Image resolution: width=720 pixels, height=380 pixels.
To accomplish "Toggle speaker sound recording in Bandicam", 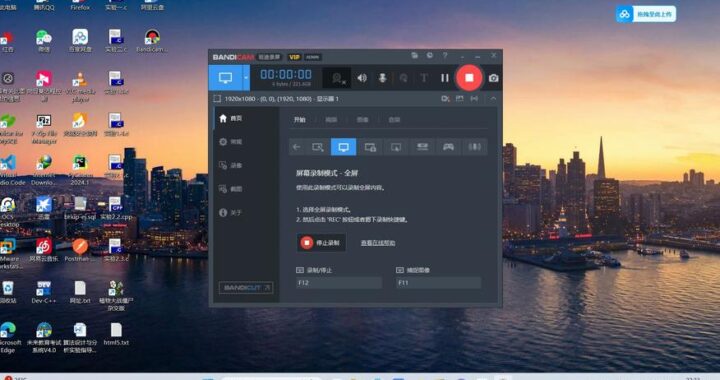I will pyautogui.click(x=362, y=78).
